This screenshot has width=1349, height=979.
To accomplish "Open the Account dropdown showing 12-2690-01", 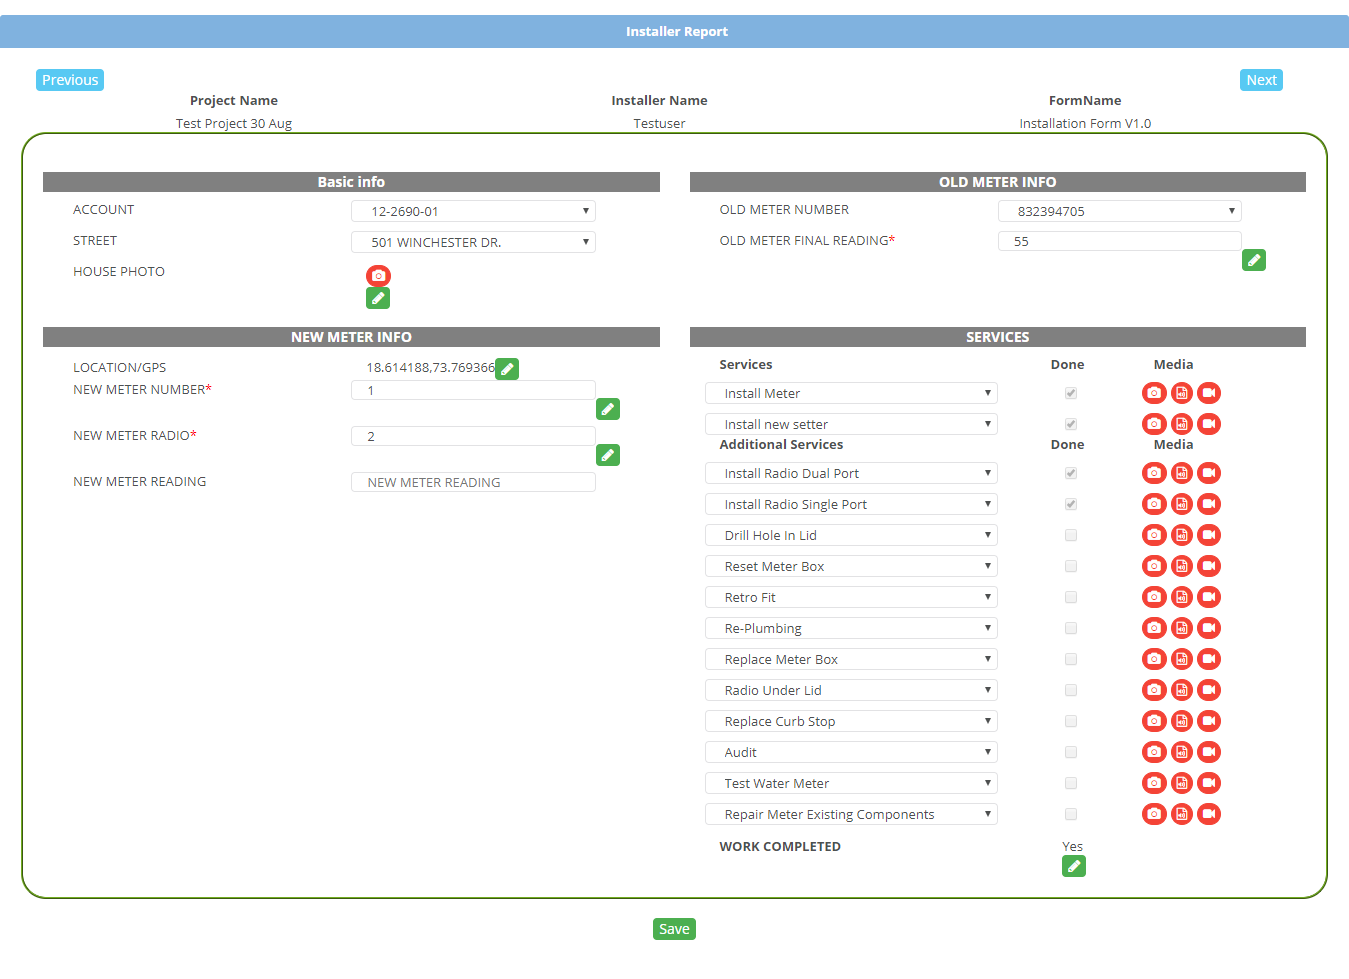I will coord(473,211).
